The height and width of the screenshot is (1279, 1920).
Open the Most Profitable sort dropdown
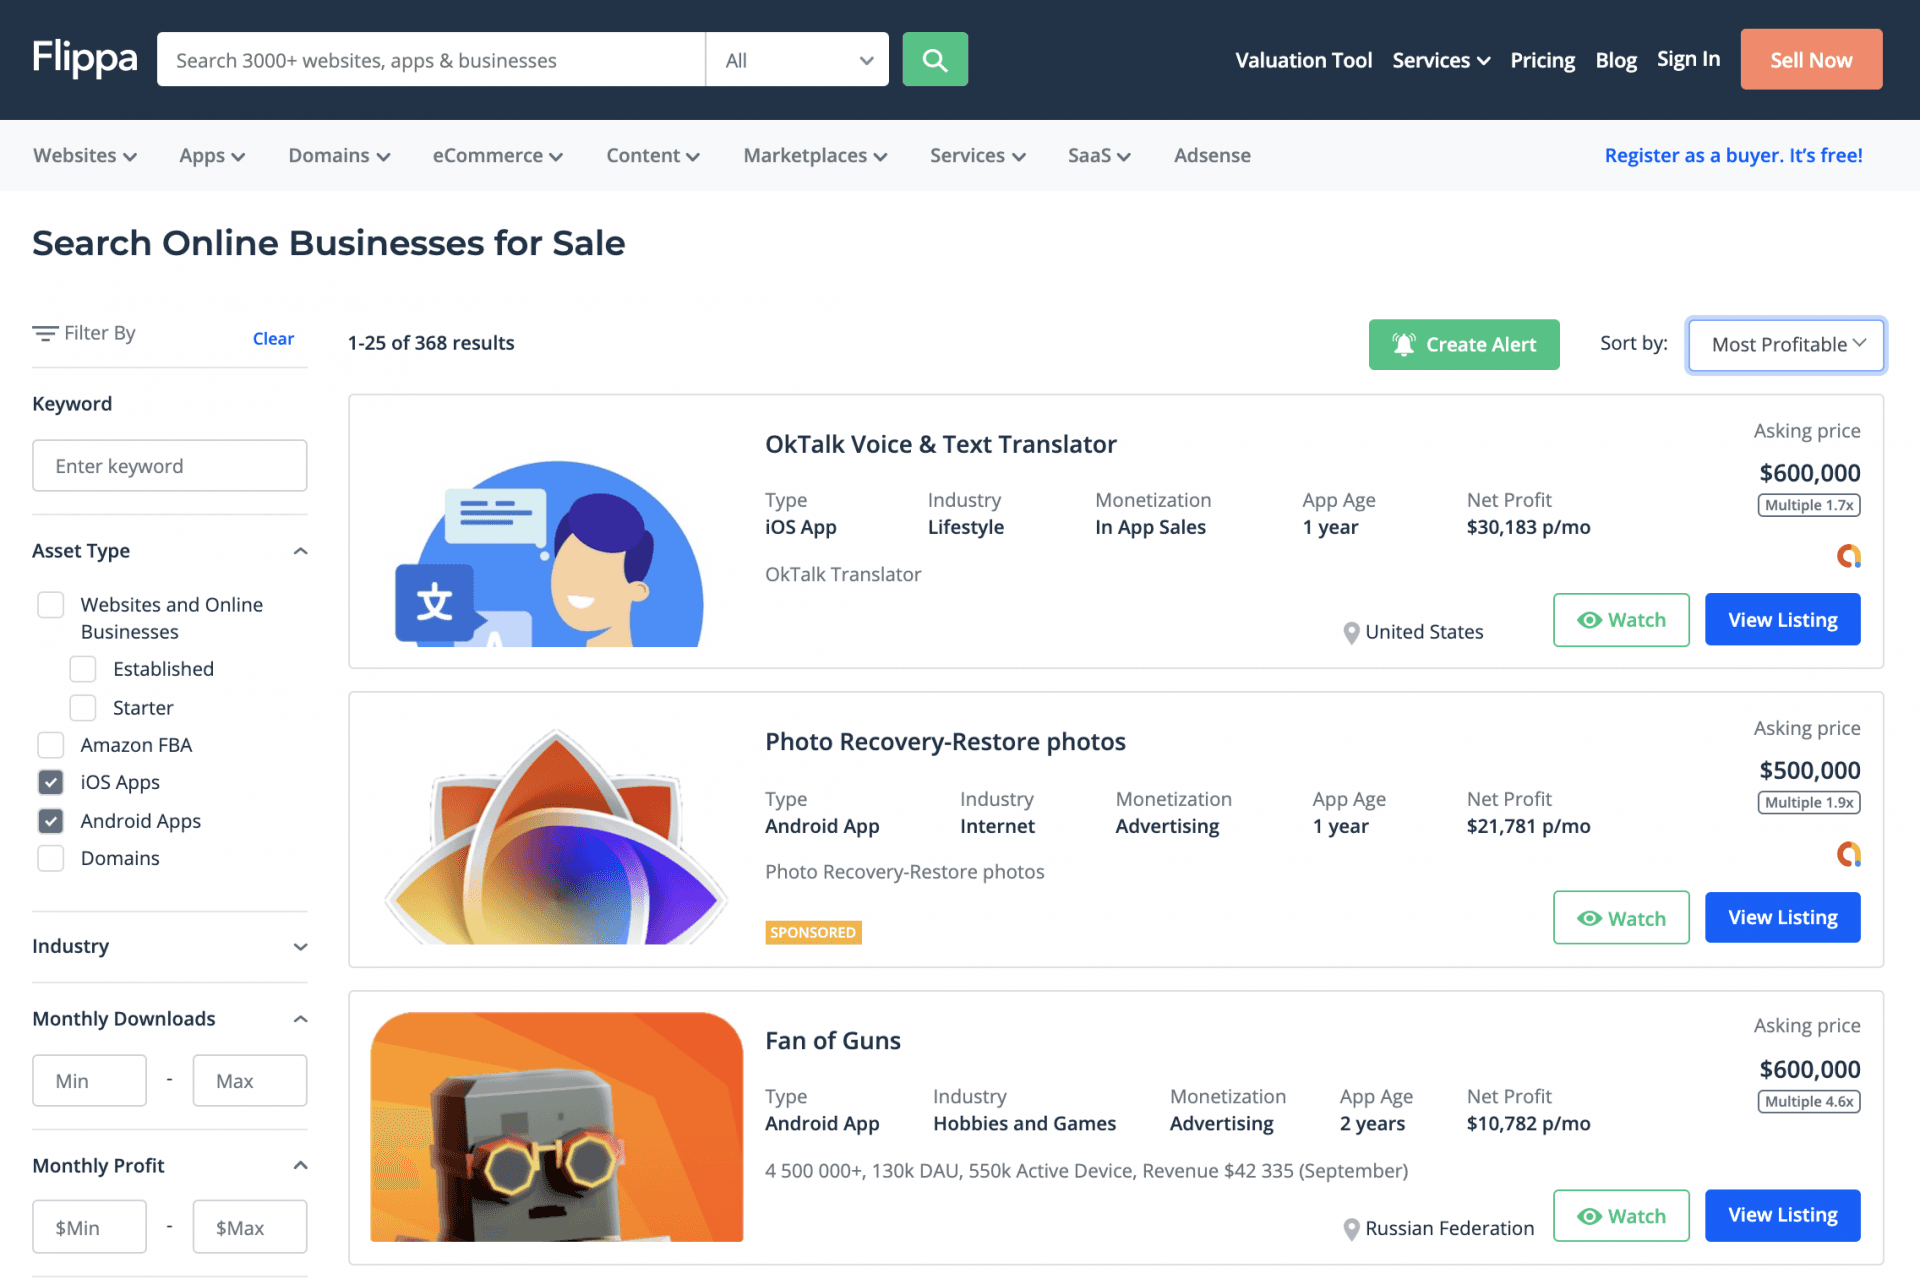(x=1785, y=344)
